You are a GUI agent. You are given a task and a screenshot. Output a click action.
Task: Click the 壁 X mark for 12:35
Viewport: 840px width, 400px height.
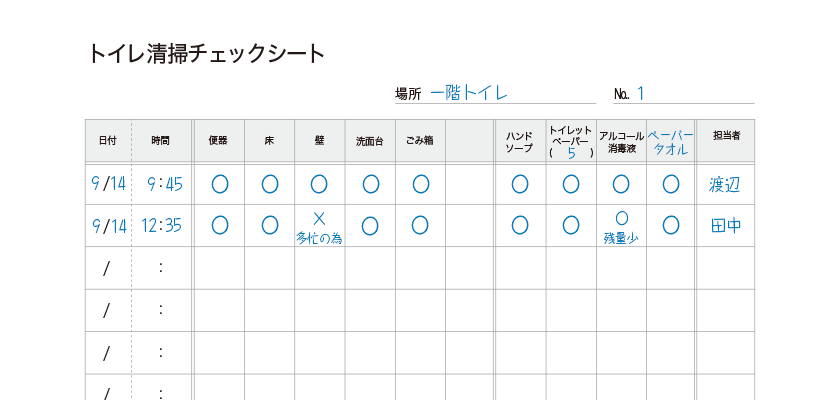[319, 218]
